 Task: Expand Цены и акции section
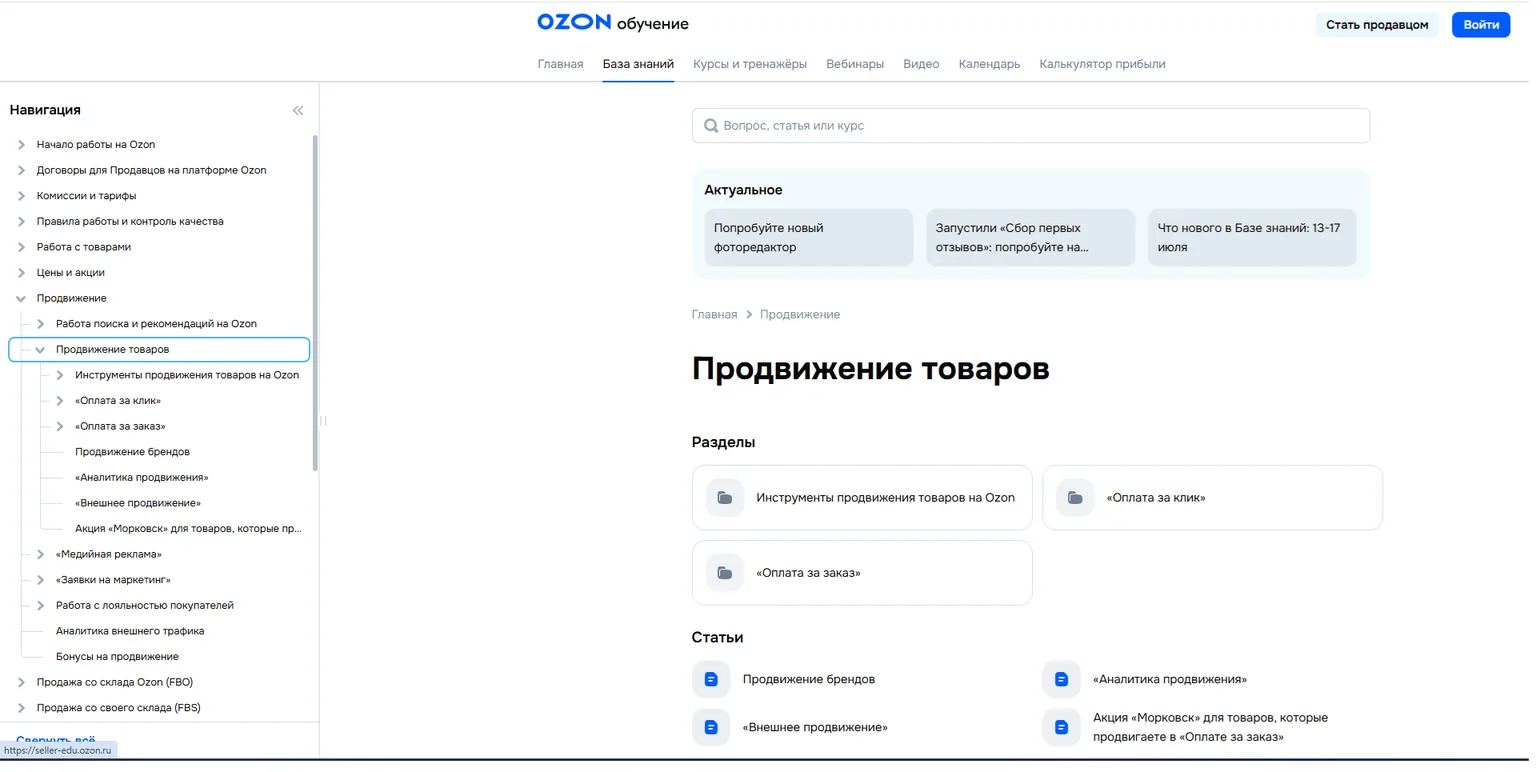[x=21, y=273]
